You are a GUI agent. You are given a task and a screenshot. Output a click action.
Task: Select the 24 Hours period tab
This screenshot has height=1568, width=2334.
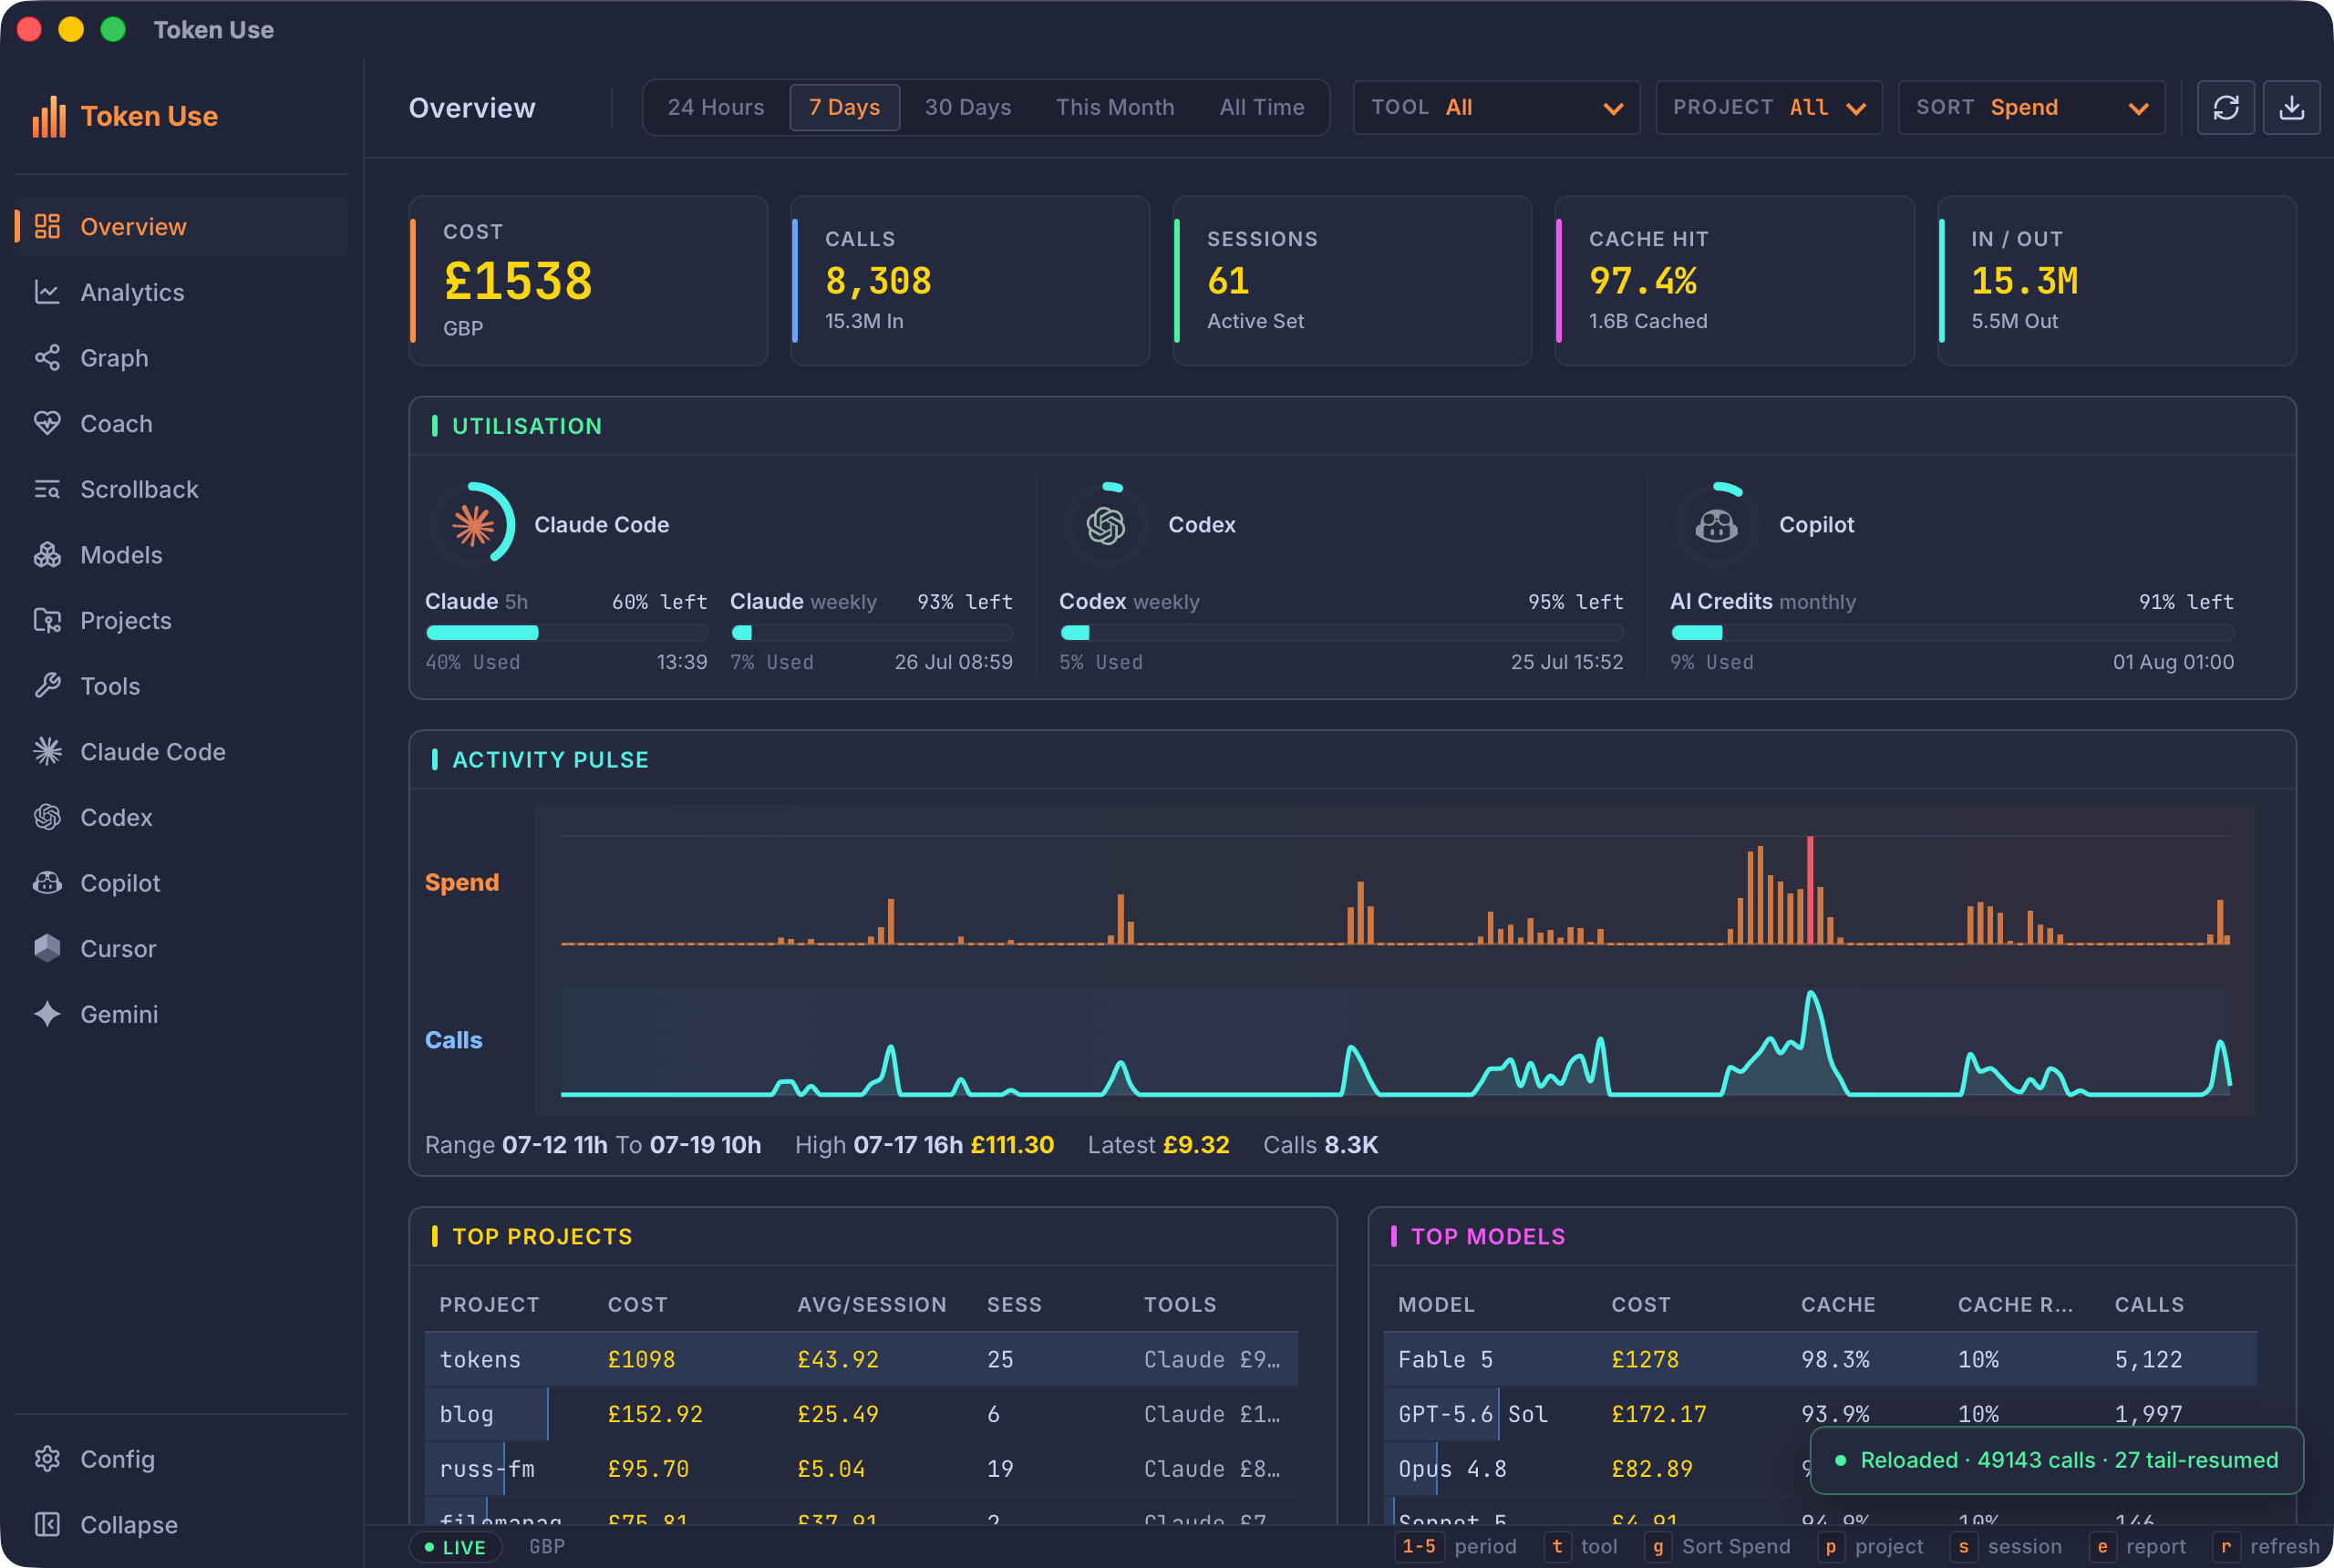point(716,107)
